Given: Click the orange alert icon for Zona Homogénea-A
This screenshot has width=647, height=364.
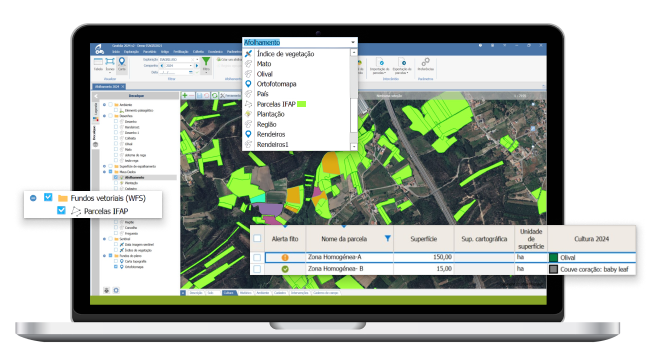Looking at the screenshot, I should [x=285, y=258].
